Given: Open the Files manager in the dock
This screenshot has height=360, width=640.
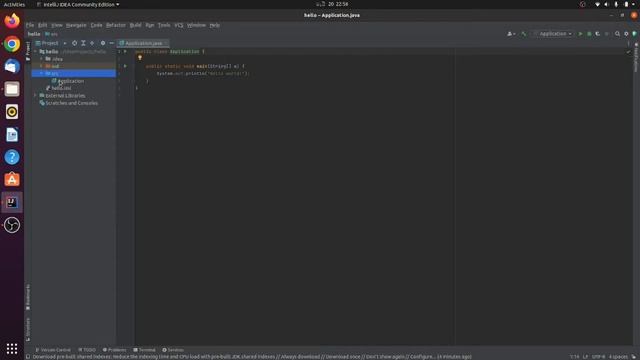Looking at the screenshot, I should click(x=12, y=89).
